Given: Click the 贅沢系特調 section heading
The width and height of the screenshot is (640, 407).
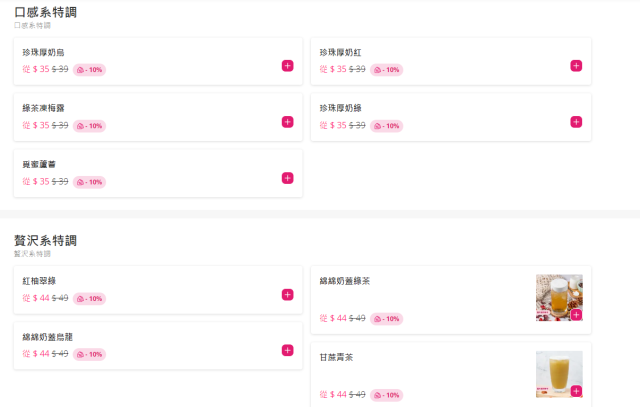Looking at the screenshot, I should tap(45, 241).
